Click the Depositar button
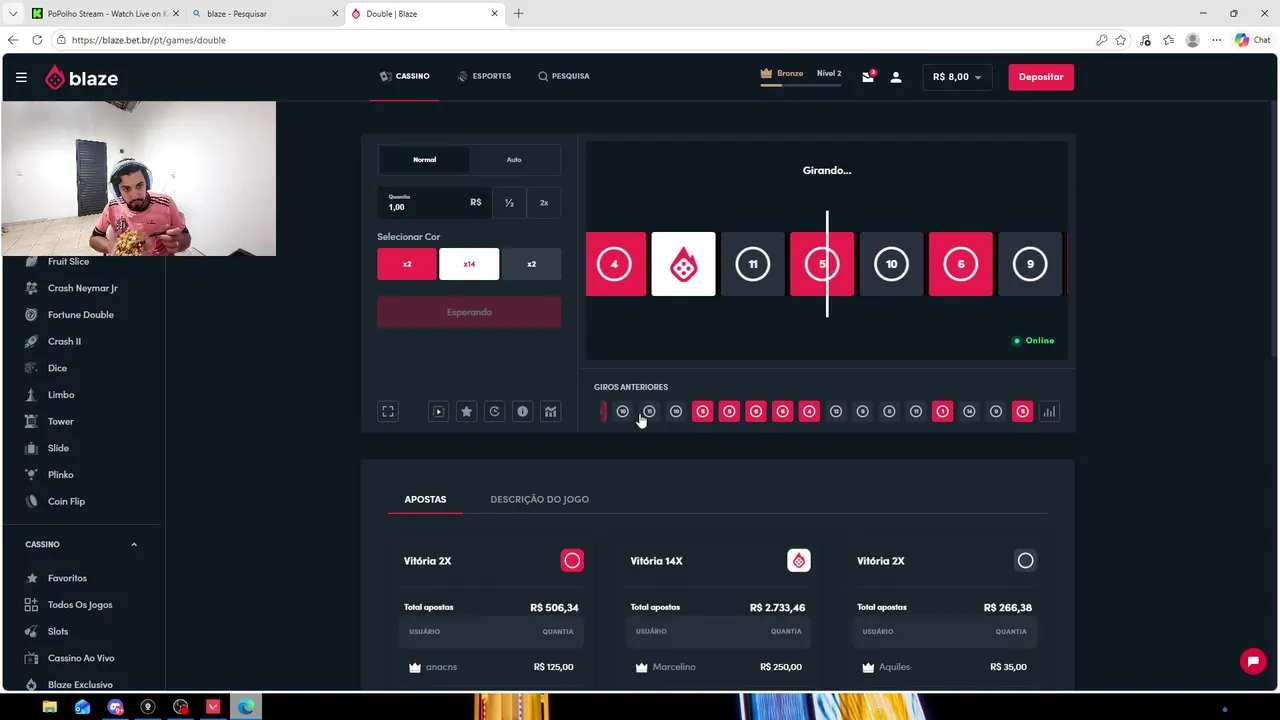1280x720 pixels. [x=1041, y=77]
